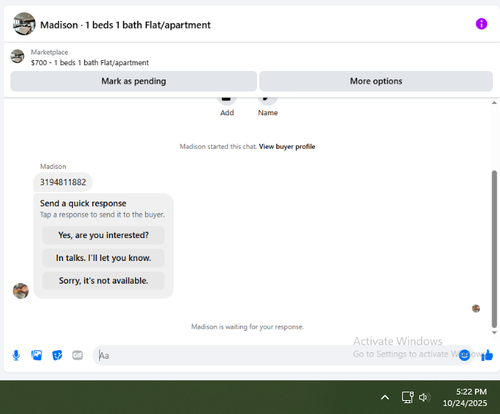Focus the Aa message input field
Image resolution: width=500 pixels, height=414 pixels.
(283, 355)
